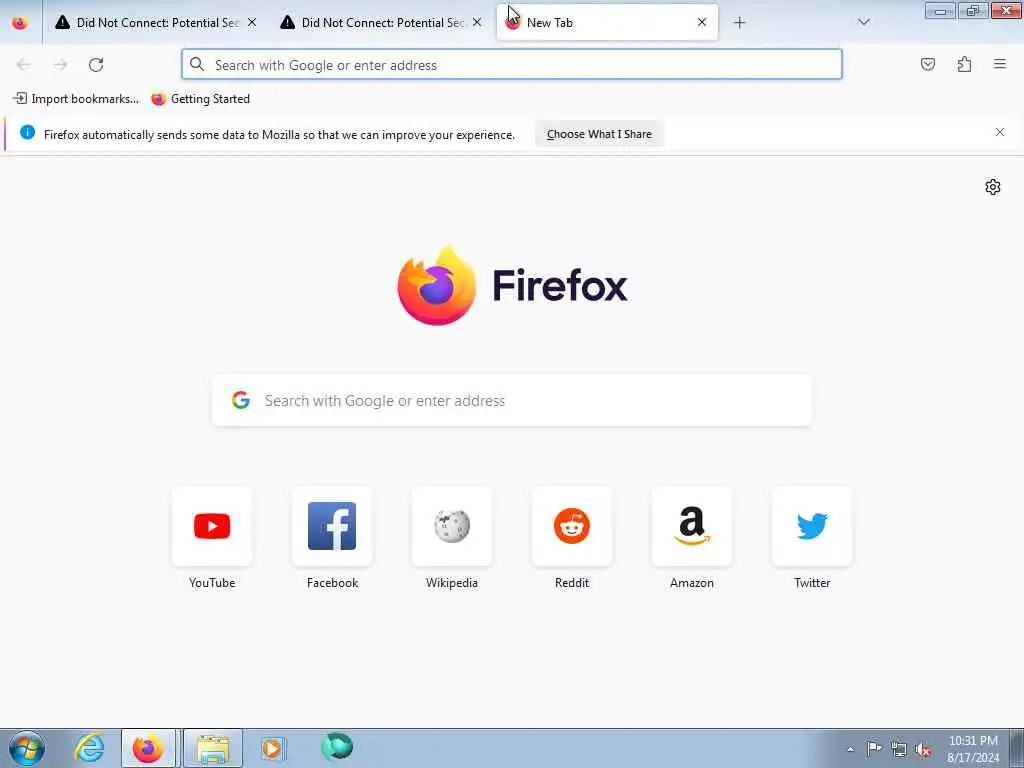Open Getting Started bookmark
Viewport: 1024px width, 768px height.
pyautogui.click(x=200, y=99)
